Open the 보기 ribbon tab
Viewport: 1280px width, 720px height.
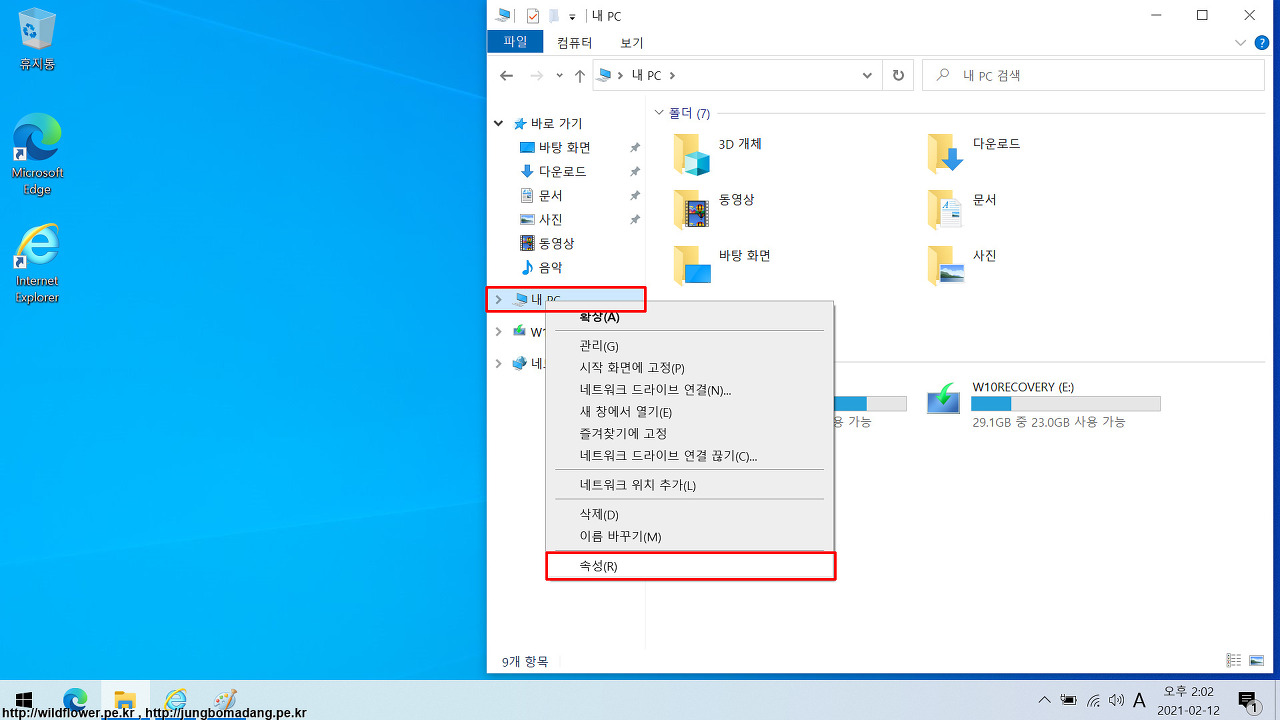(632, 43)
